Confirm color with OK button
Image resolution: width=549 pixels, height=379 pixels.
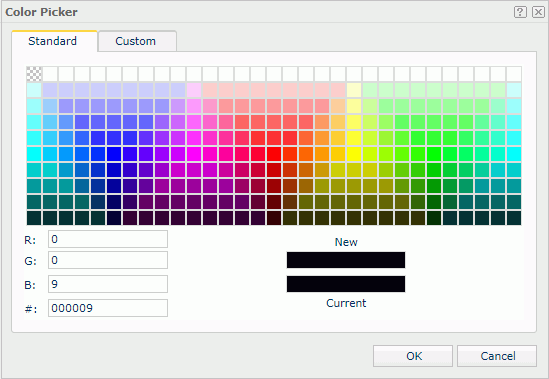(x=413, y=356)
